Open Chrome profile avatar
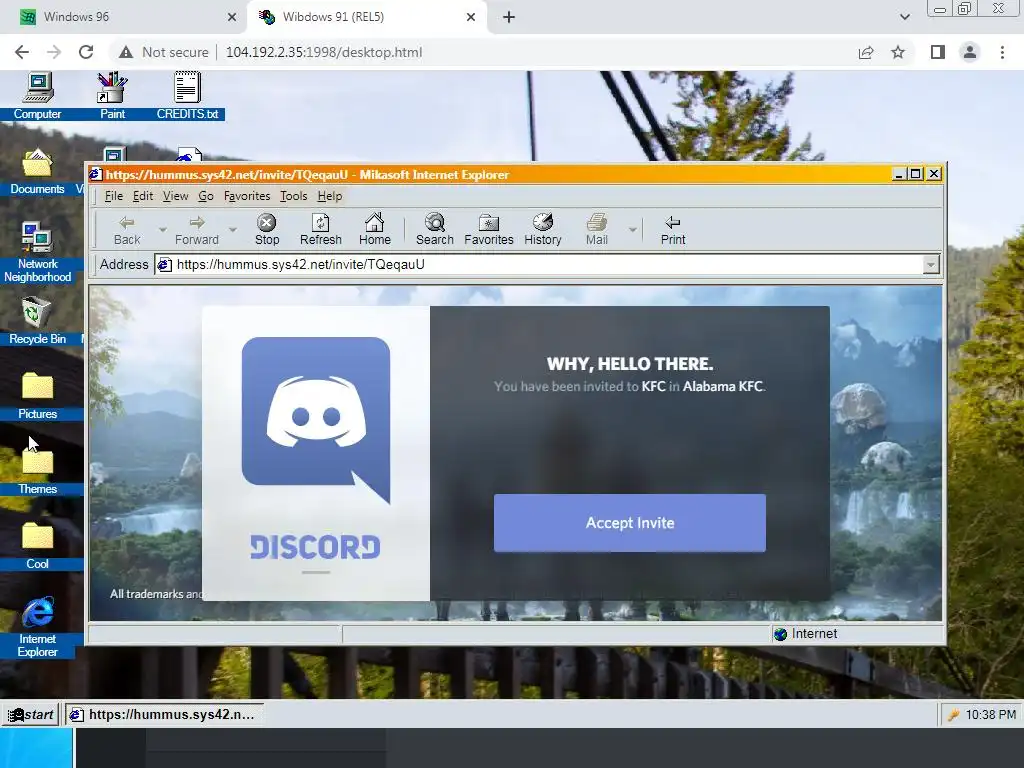Screen dimensions: 1024x768 click(x=970, y=52)
